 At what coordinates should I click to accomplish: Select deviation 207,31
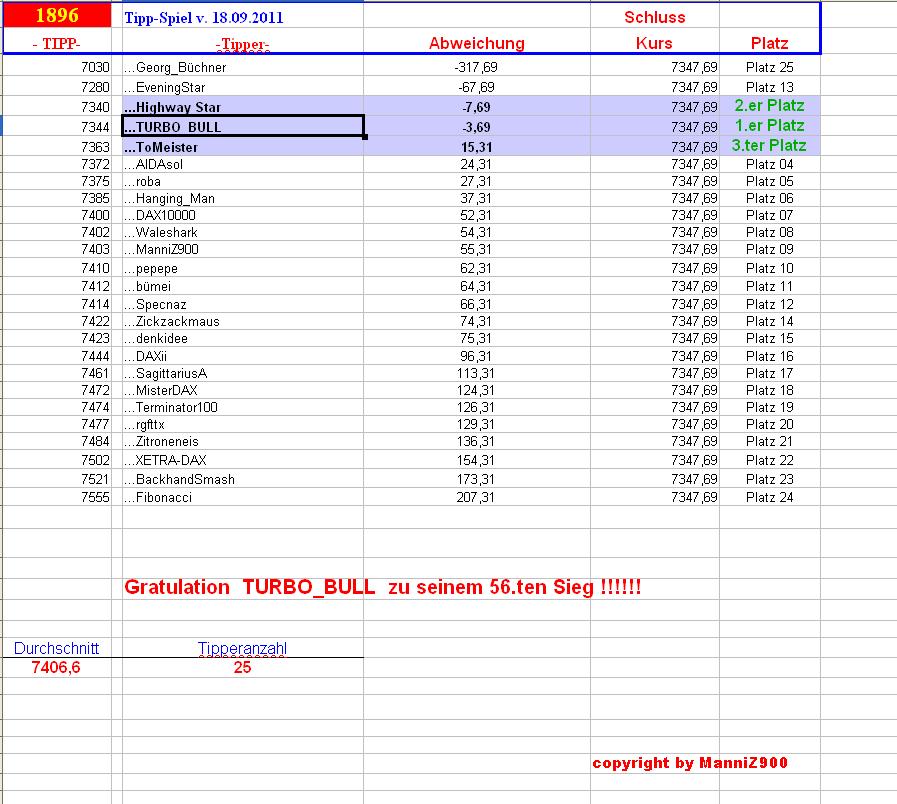click(475, 497)
